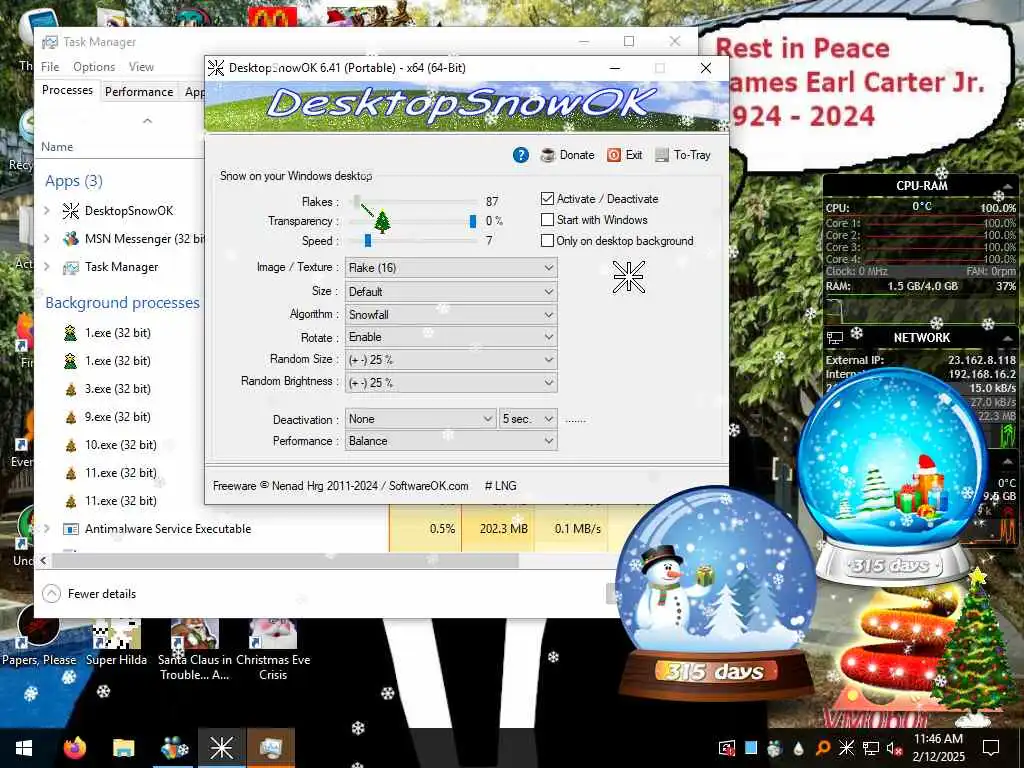
Task: Open the Image / Texture dropdown
Action: (451, 268)
